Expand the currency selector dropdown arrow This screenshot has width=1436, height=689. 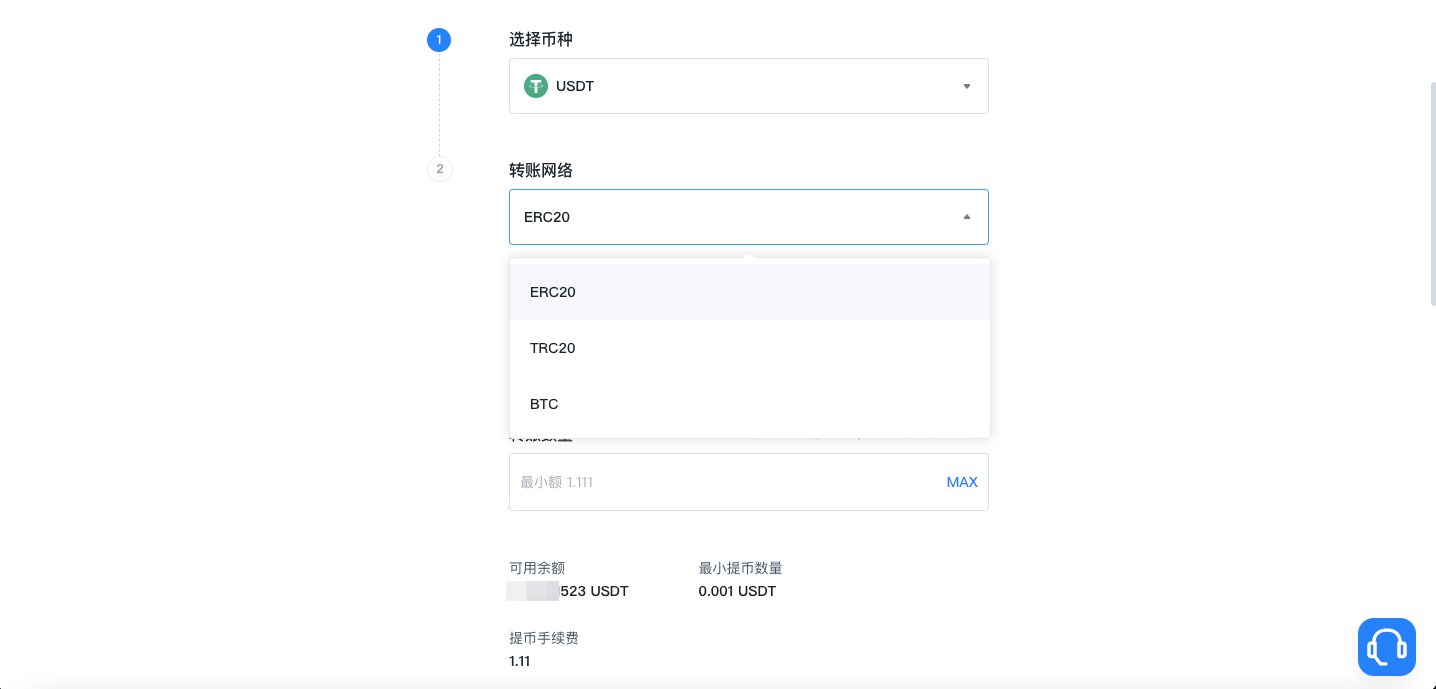click(966, 86)
